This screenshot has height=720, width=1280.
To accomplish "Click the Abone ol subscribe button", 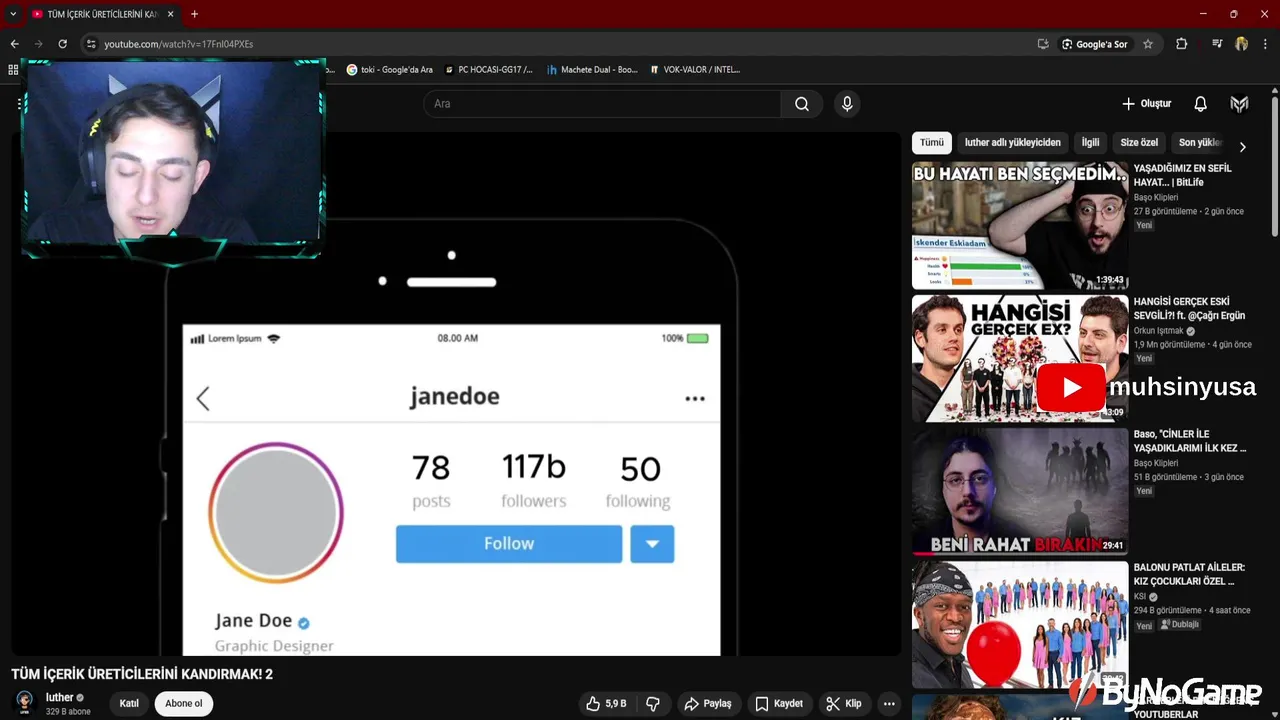I will click(x=184, y=703).
